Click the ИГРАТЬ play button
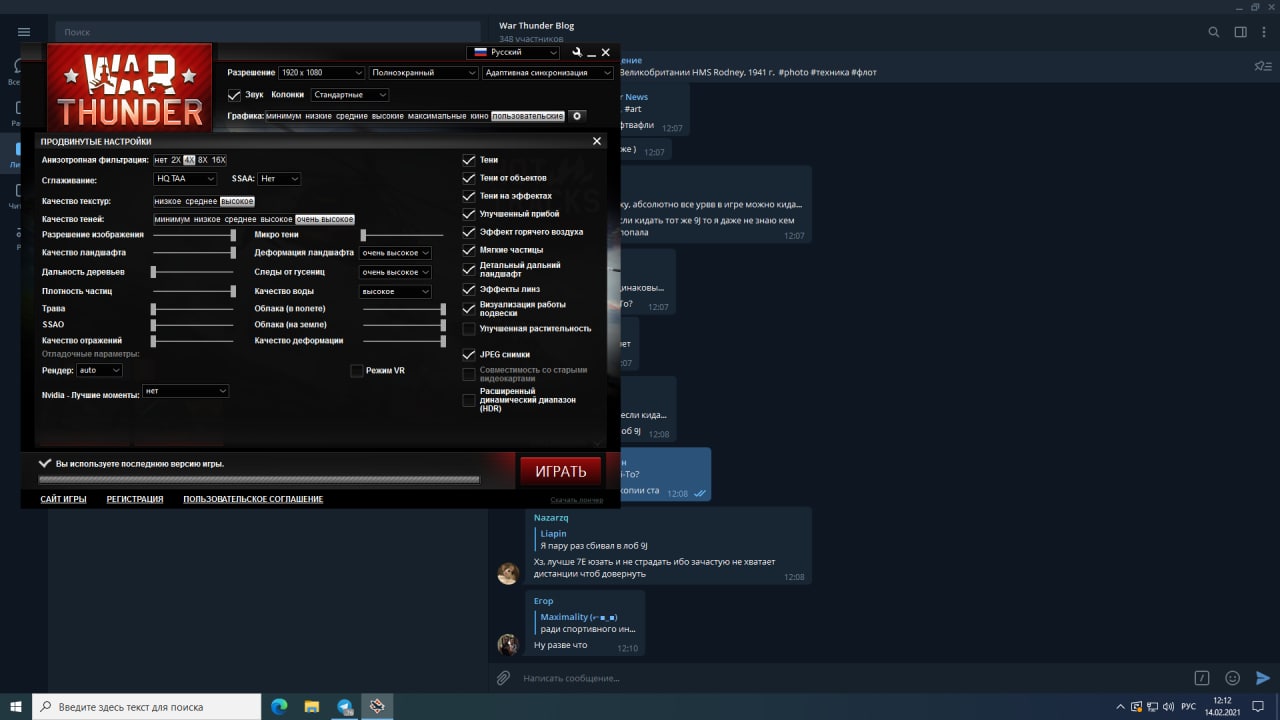1280x720 pixels. (x=560, y=471)
